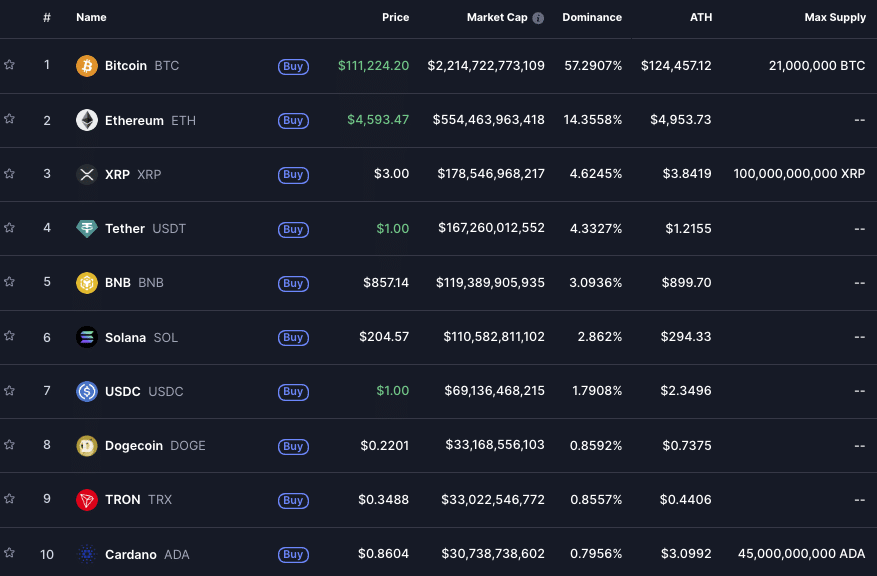Viewport: 877px width, 576px height.
Task: Click Ethereum price $4,593.47
Action: pyautogui.click(x=378, y=120)
